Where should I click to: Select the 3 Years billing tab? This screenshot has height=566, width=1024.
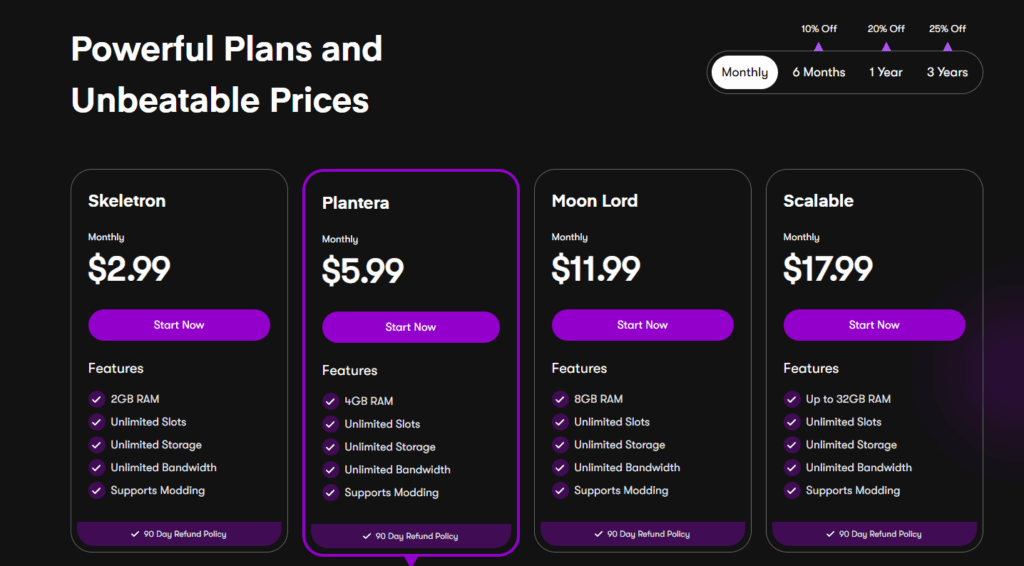947,72
